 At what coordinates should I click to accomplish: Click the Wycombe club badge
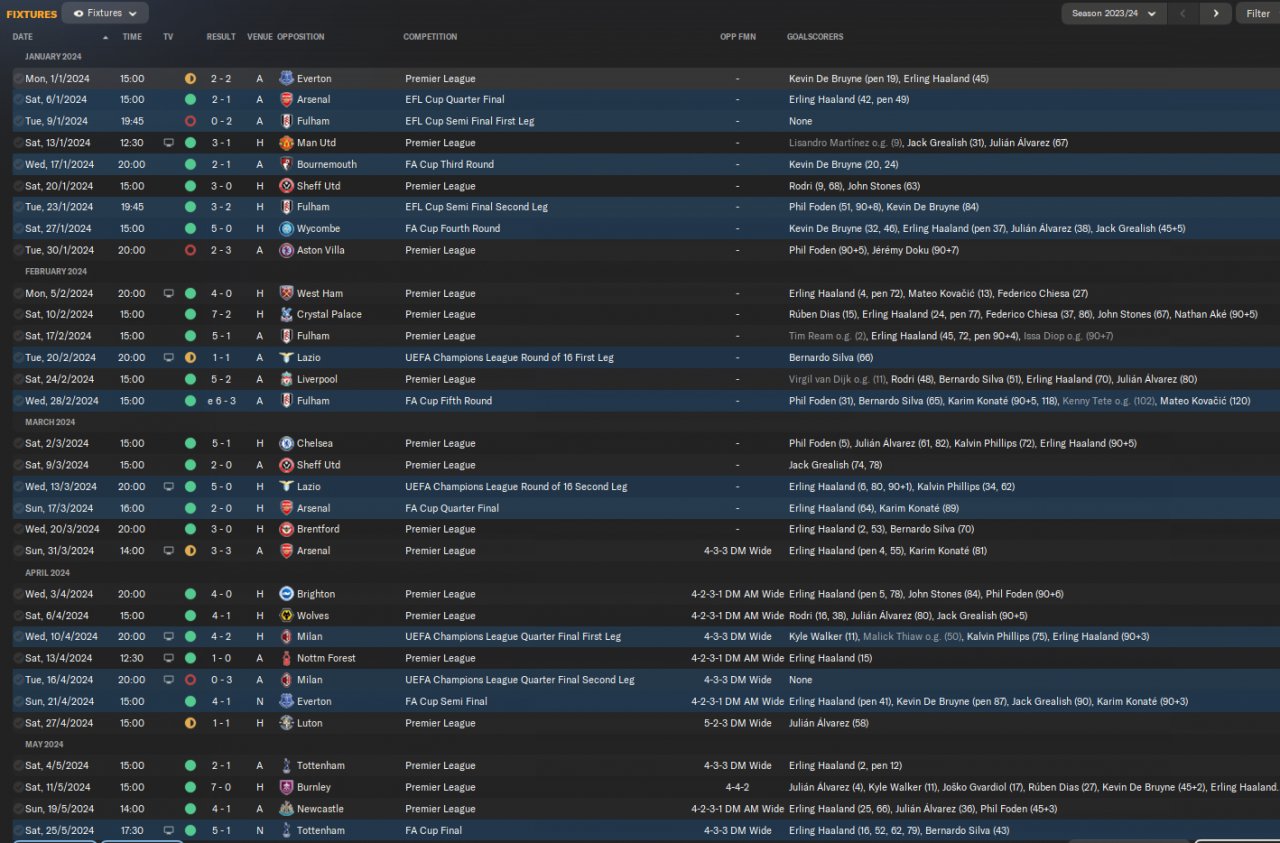click(x=286, y=228)
